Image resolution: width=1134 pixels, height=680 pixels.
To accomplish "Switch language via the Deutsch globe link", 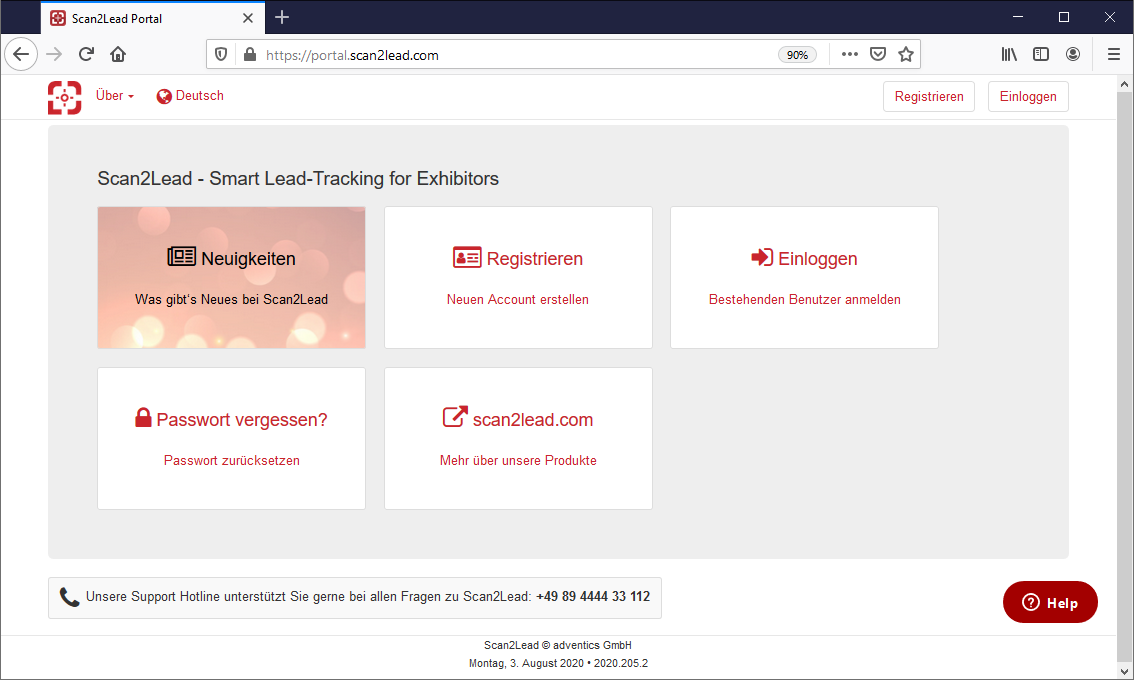I will 190,95.
